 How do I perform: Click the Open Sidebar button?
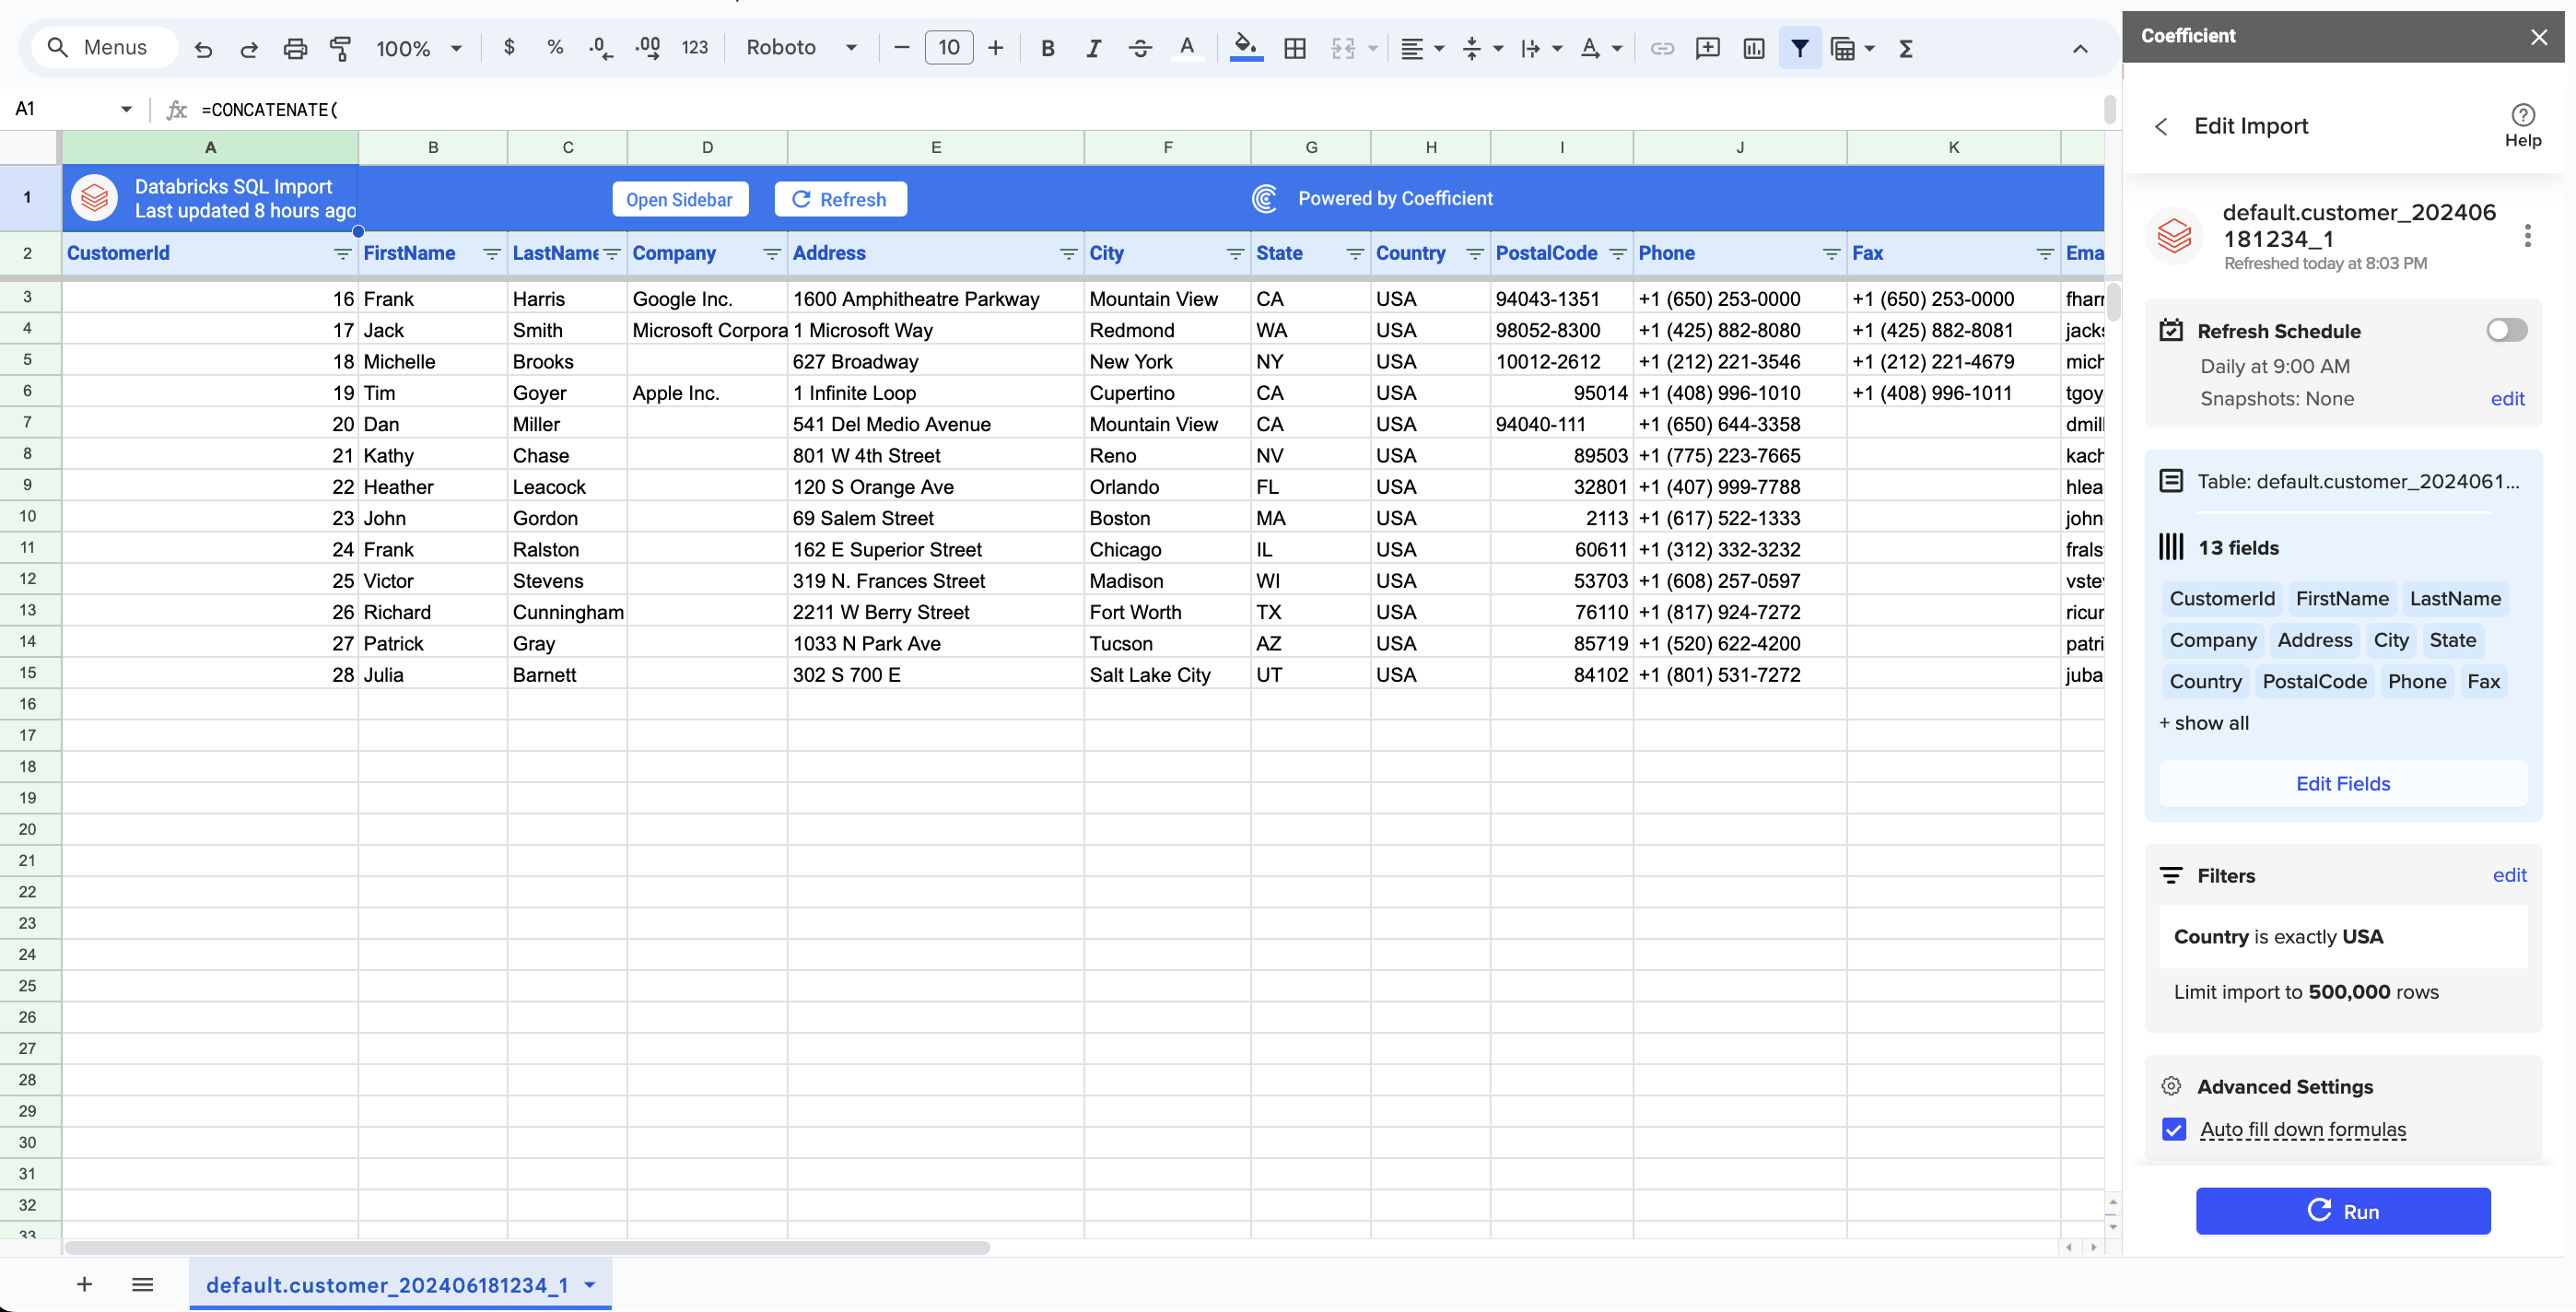679,199
